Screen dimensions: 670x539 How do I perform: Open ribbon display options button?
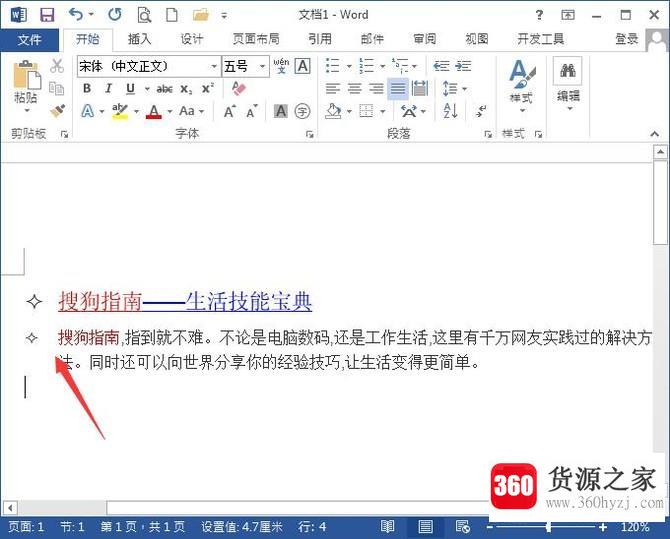[x=568, y=15]
